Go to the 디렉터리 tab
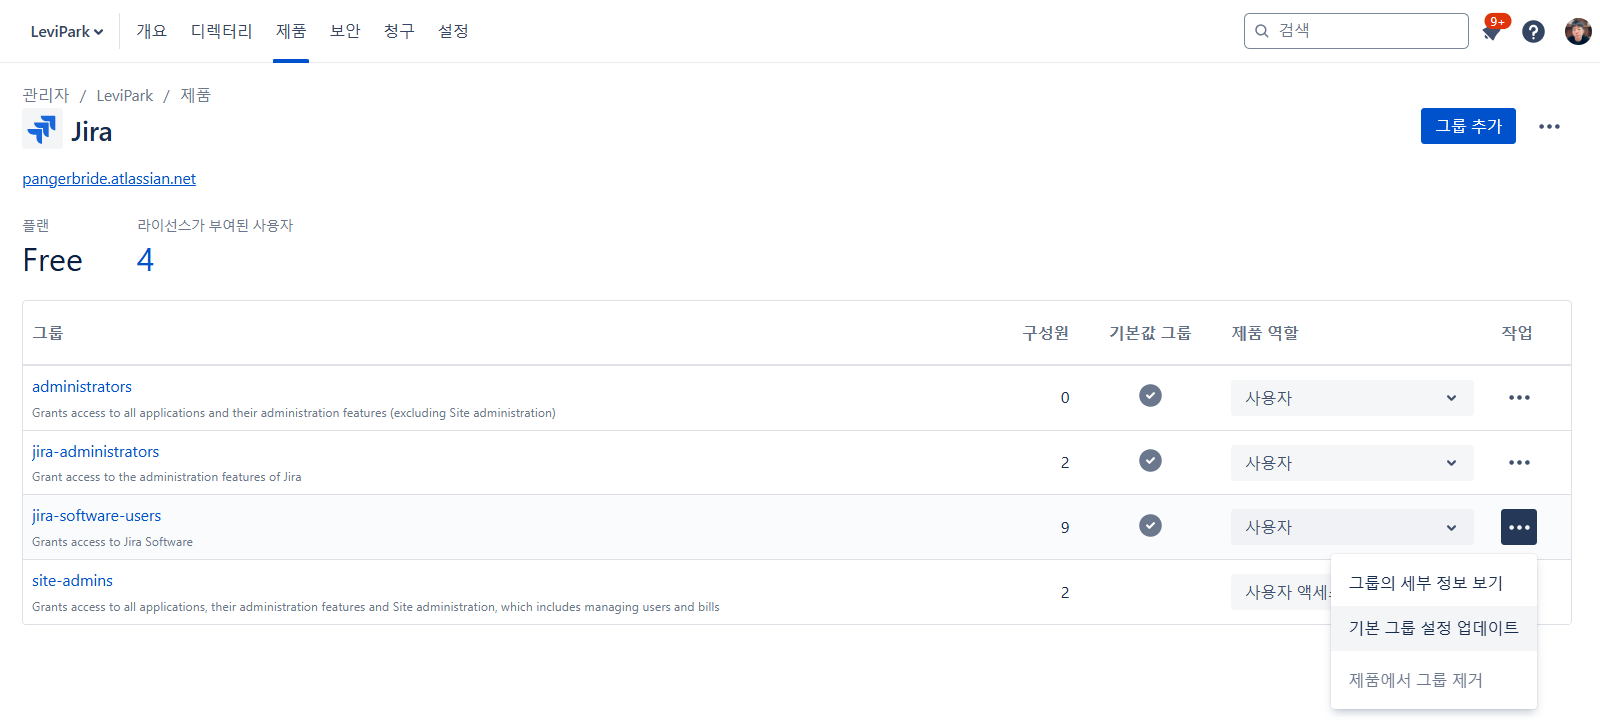The width and height of the screenshot is (1600, 727). 222,31
